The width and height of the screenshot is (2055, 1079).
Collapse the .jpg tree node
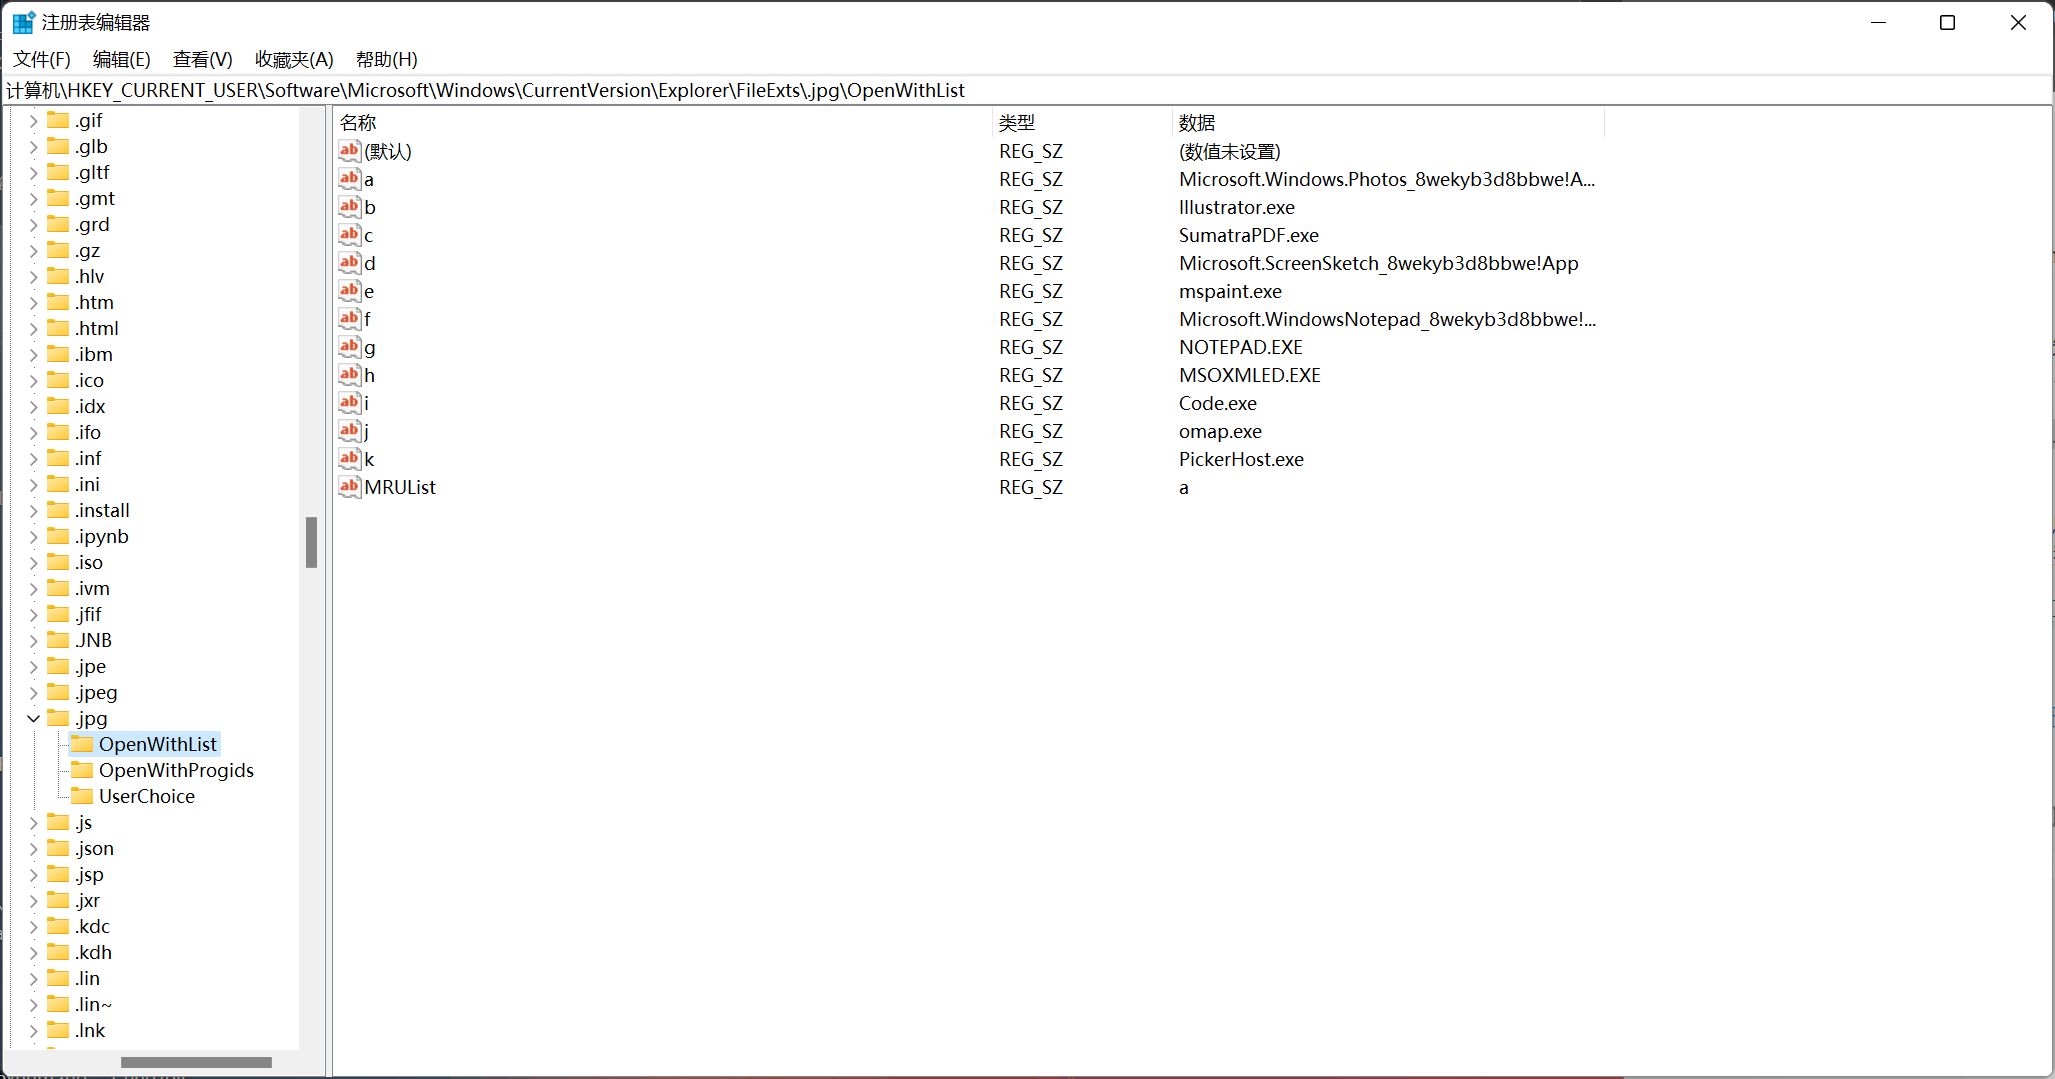(33, 718)
